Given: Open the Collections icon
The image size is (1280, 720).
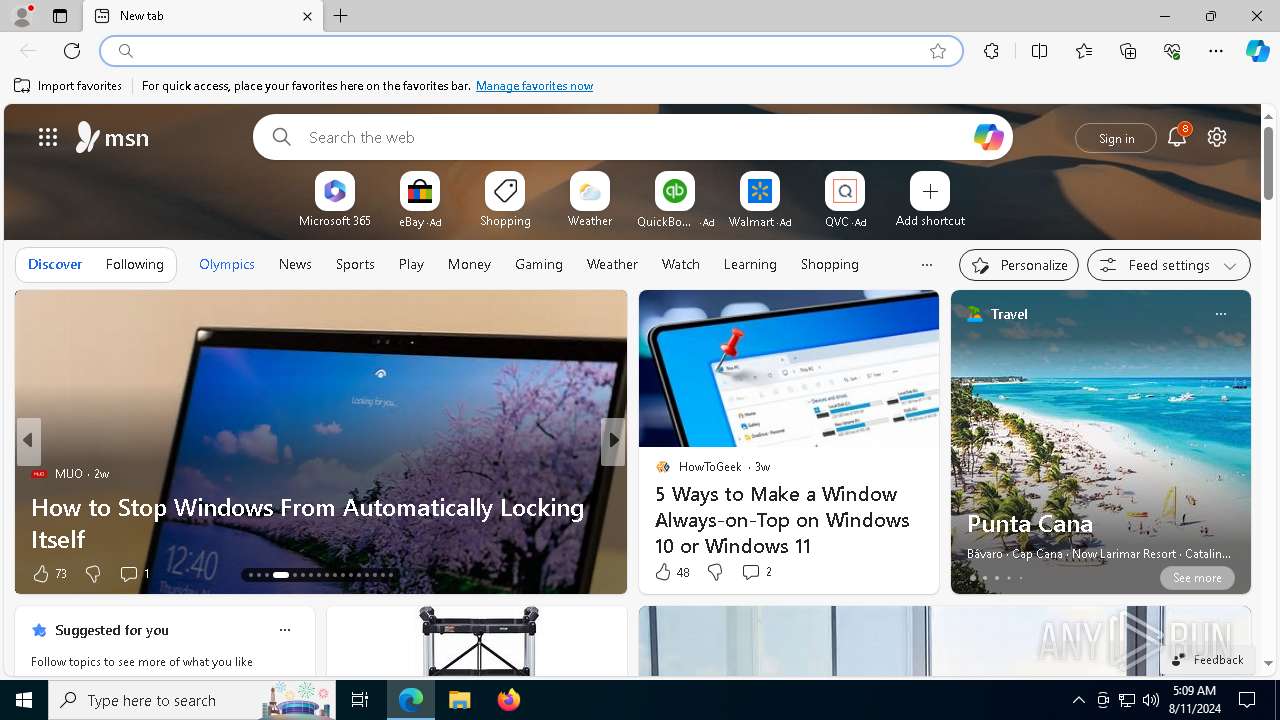Looking at the screenshot, I should [x=1128, y=51].
